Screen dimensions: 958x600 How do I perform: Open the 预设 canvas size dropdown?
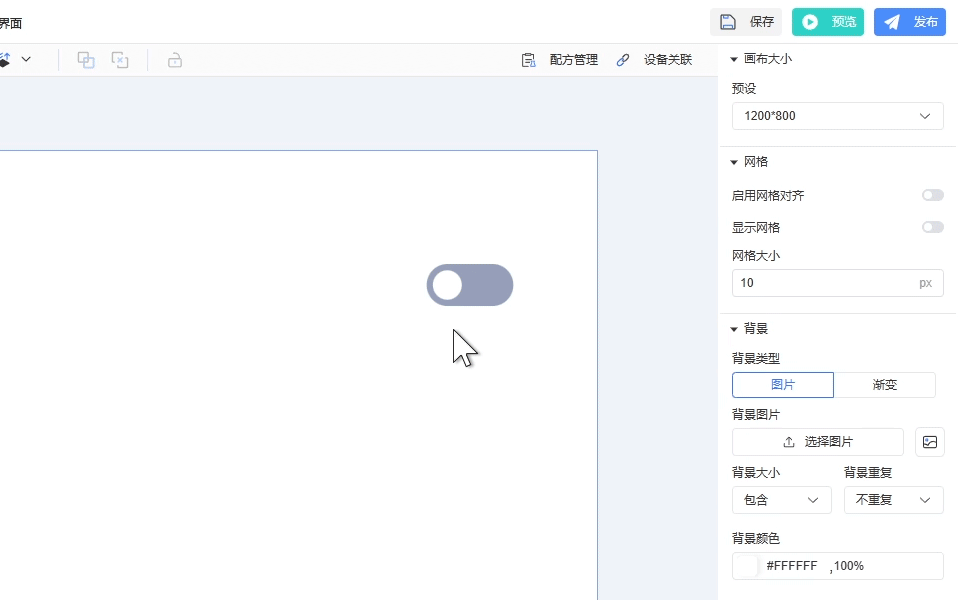coord(837,116)
